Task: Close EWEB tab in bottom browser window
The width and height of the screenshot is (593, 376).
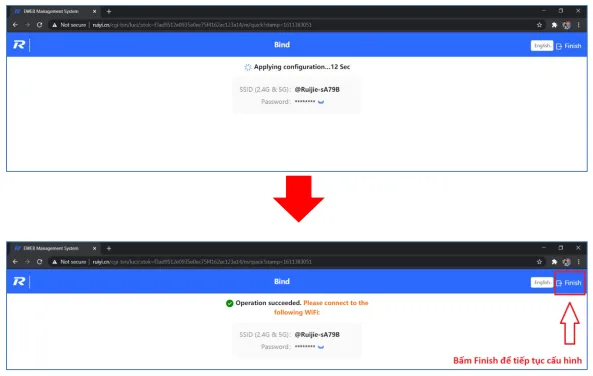Action: tap(95, 249)
